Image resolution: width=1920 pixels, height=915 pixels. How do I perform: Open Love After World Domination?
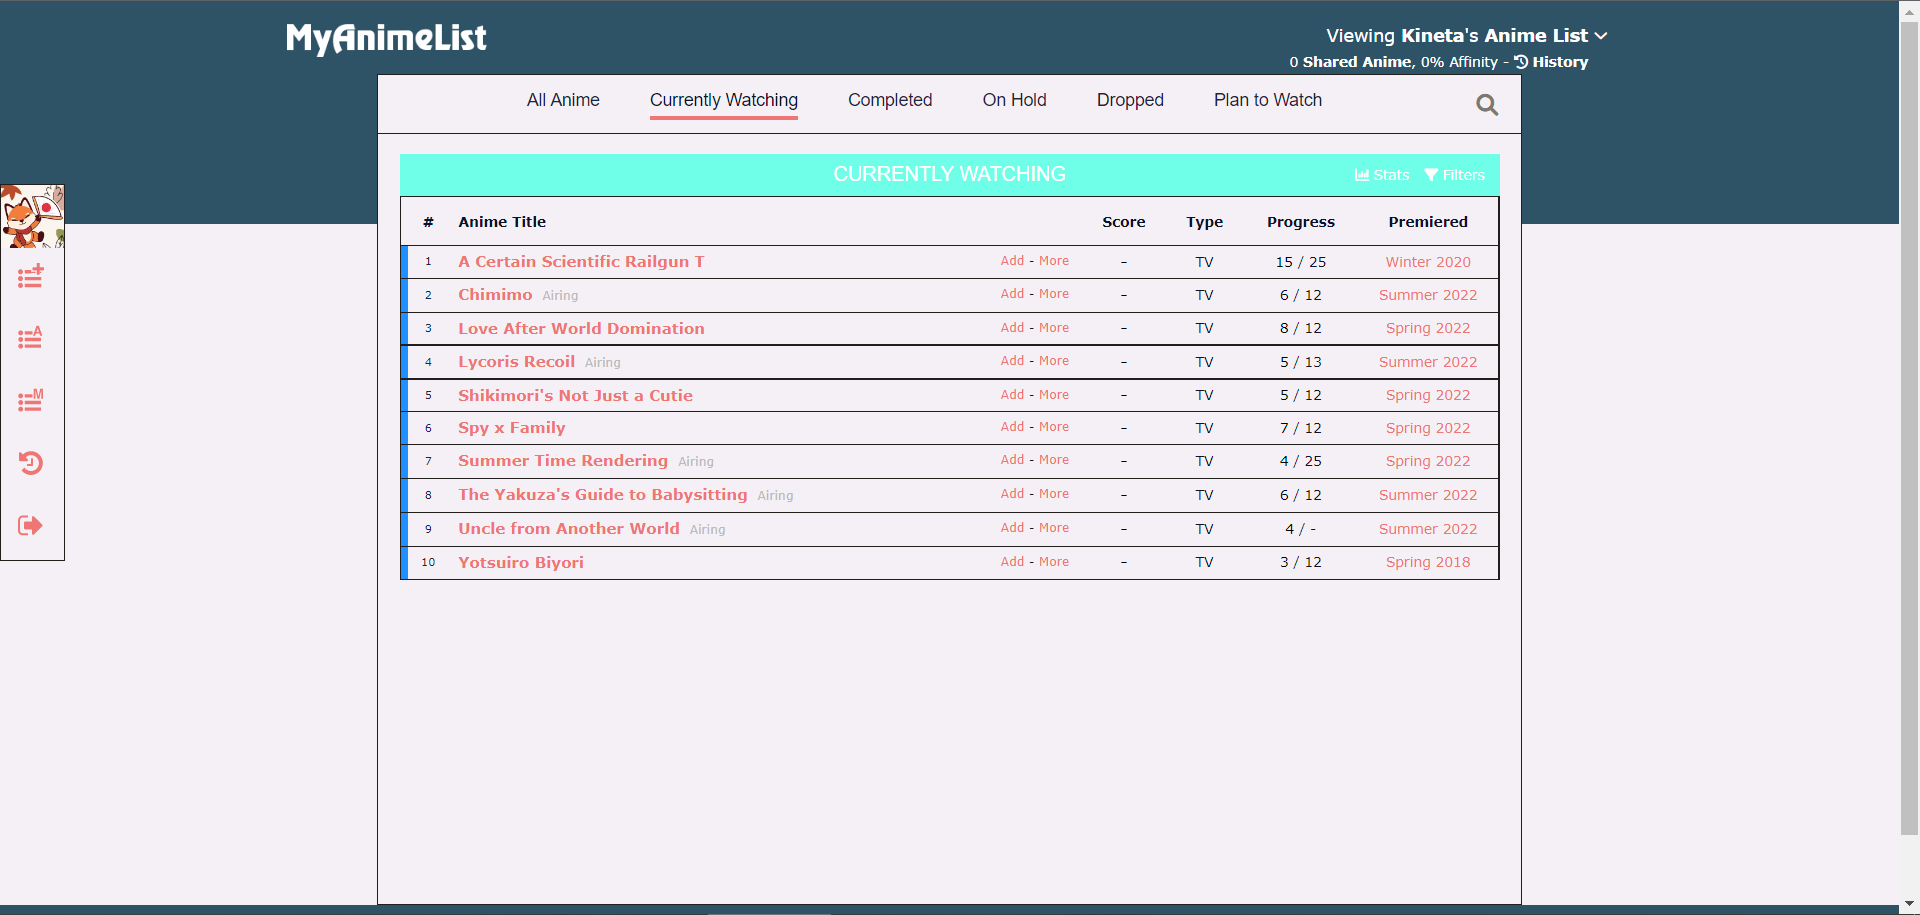(x=581, y=328)
